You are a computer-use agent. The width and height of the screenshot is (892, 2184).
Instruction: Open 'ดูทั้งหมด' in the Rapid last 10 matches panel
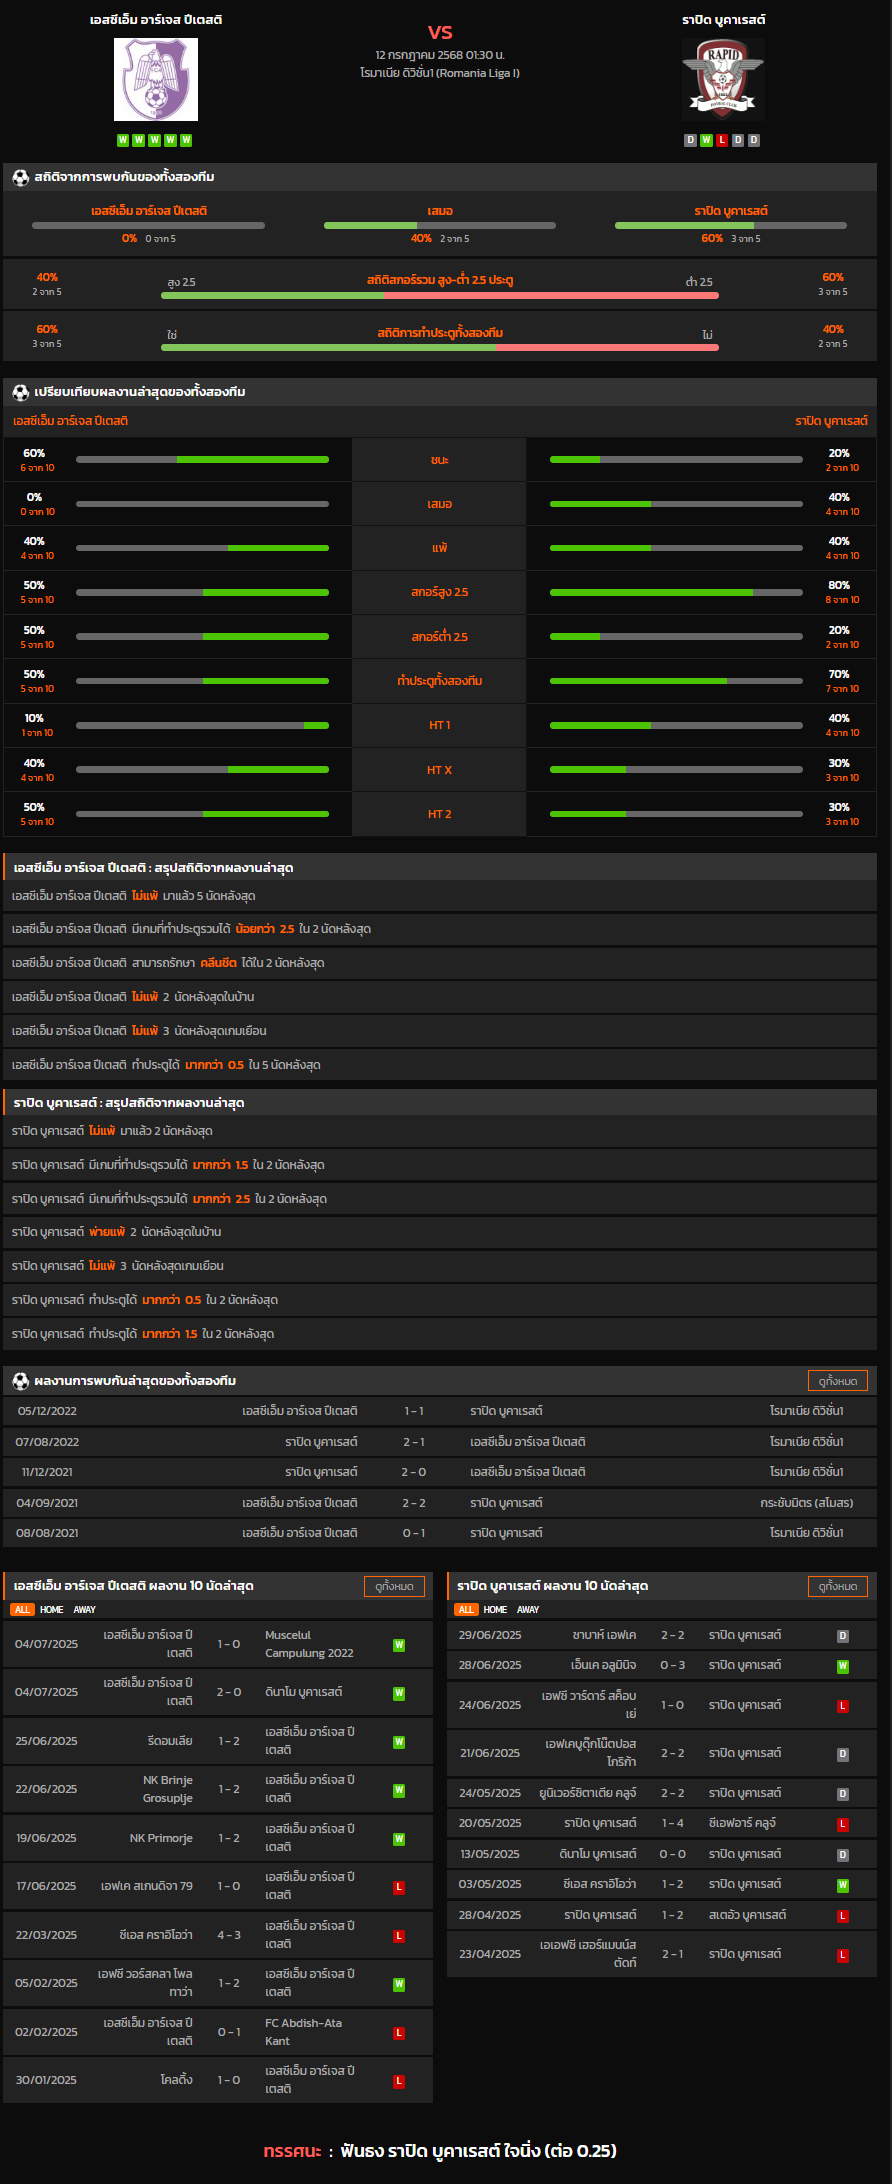[x=838, y=1586]
